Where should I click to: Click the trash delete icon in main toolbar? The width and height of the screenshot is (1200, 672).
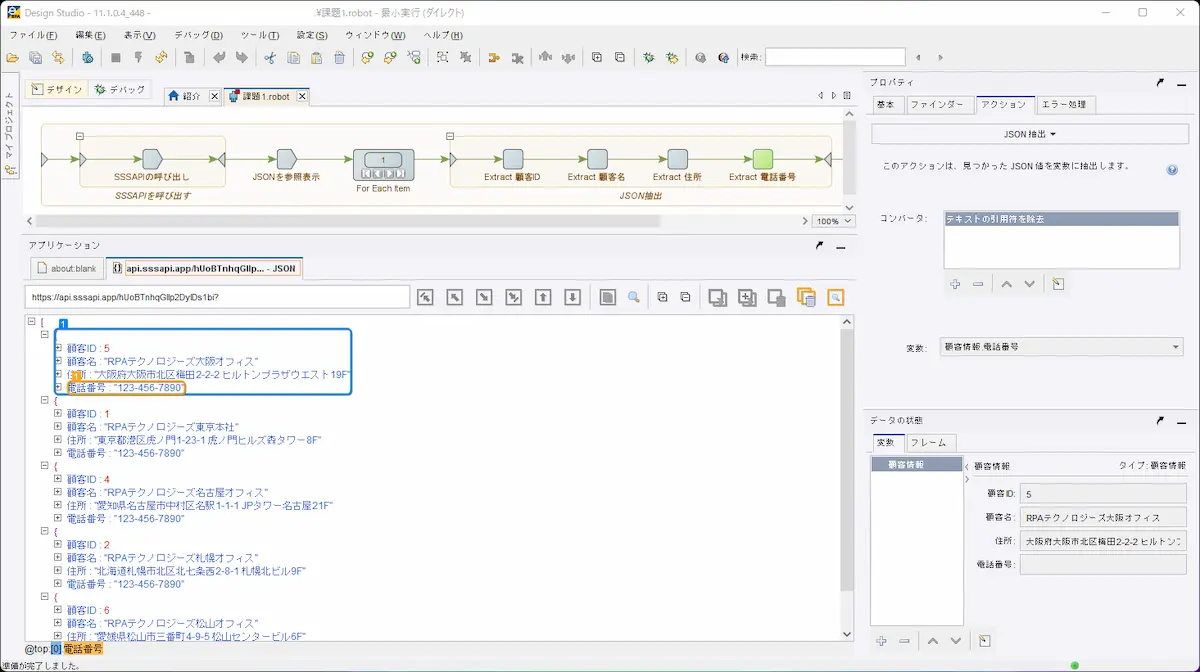click(x=340, y=58)
